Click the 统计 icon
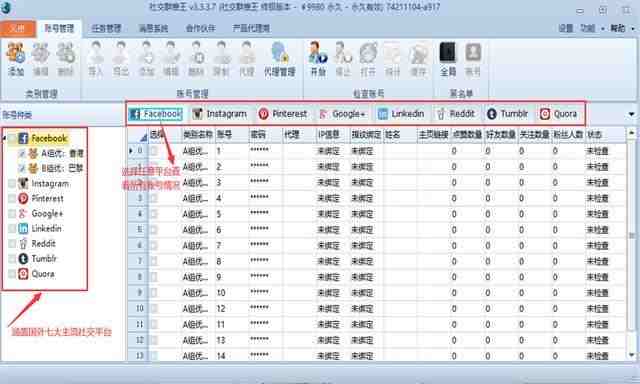This screenshot has height=384, width=640. tap(393, 59)
